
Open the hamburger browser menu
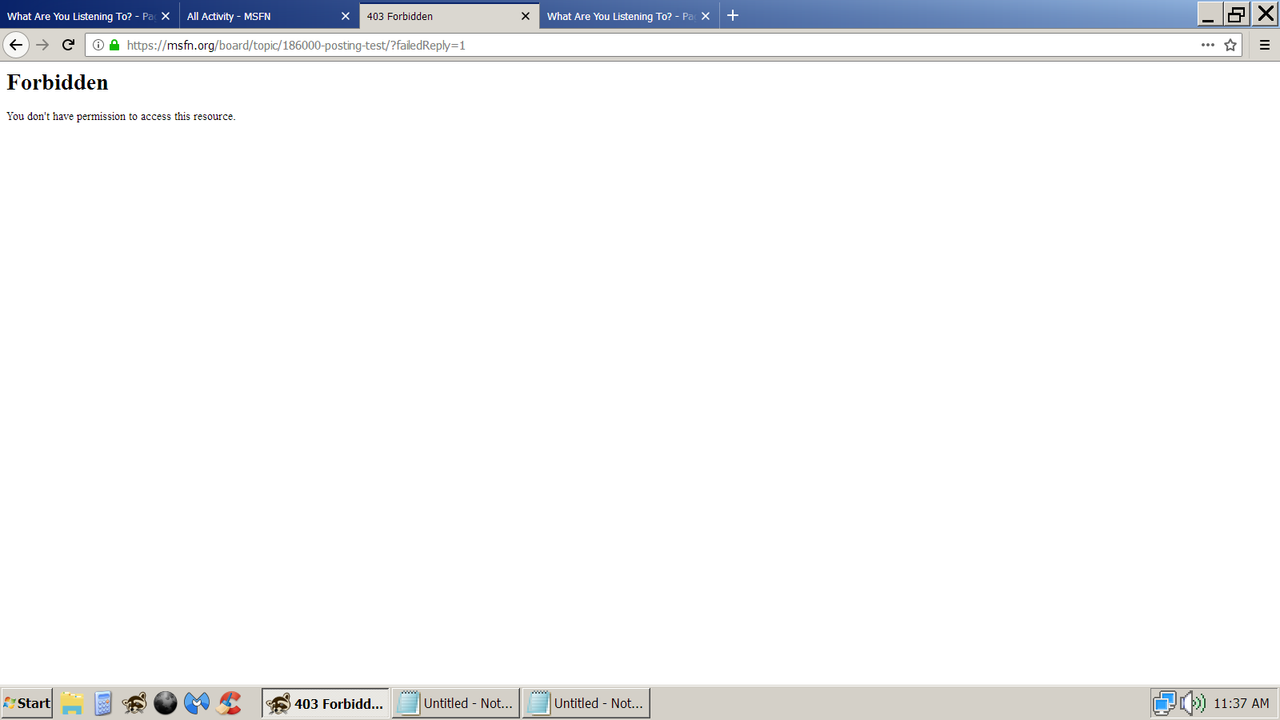tap(1263, 45)
